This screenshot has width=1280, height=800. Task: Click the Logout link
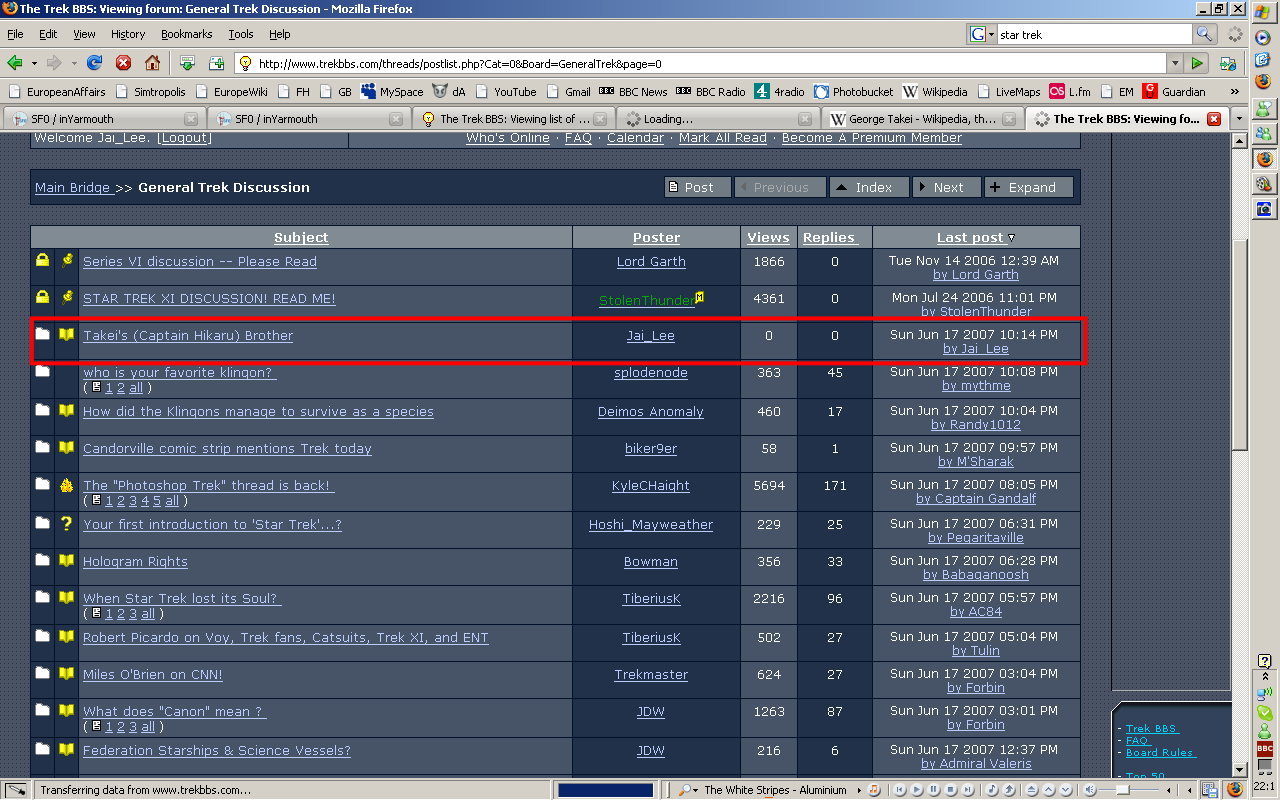tap(185, 138)
